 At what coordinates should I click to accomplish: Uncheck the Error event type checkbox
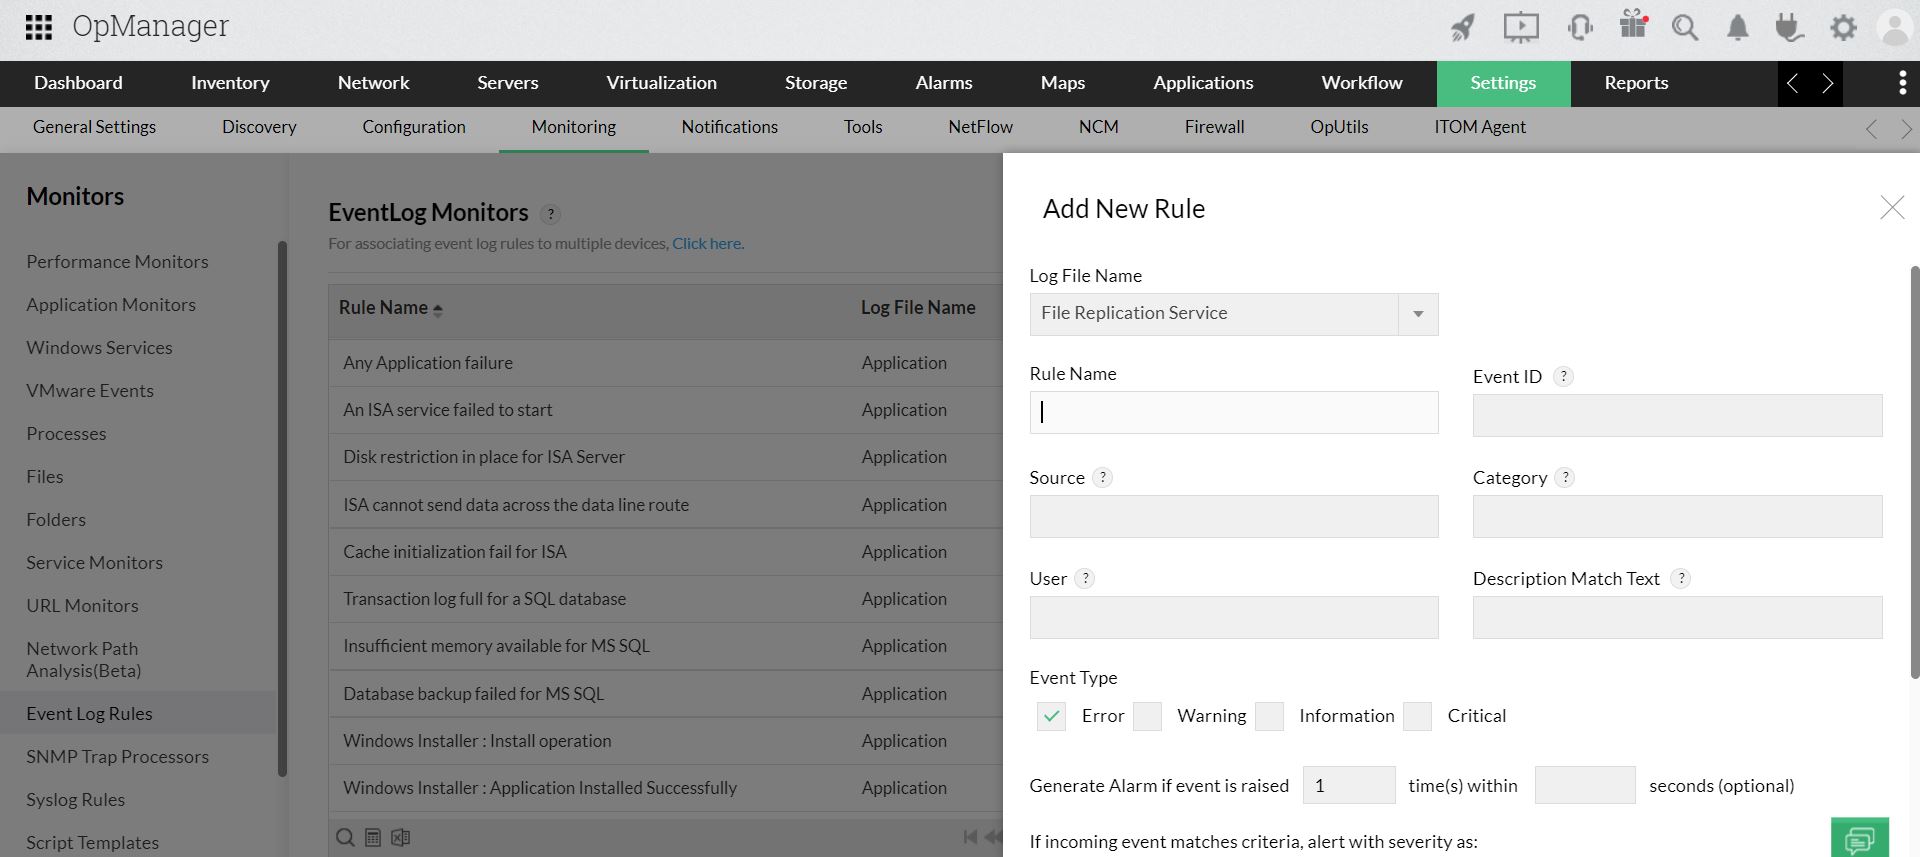click(x=1051, y=716)
